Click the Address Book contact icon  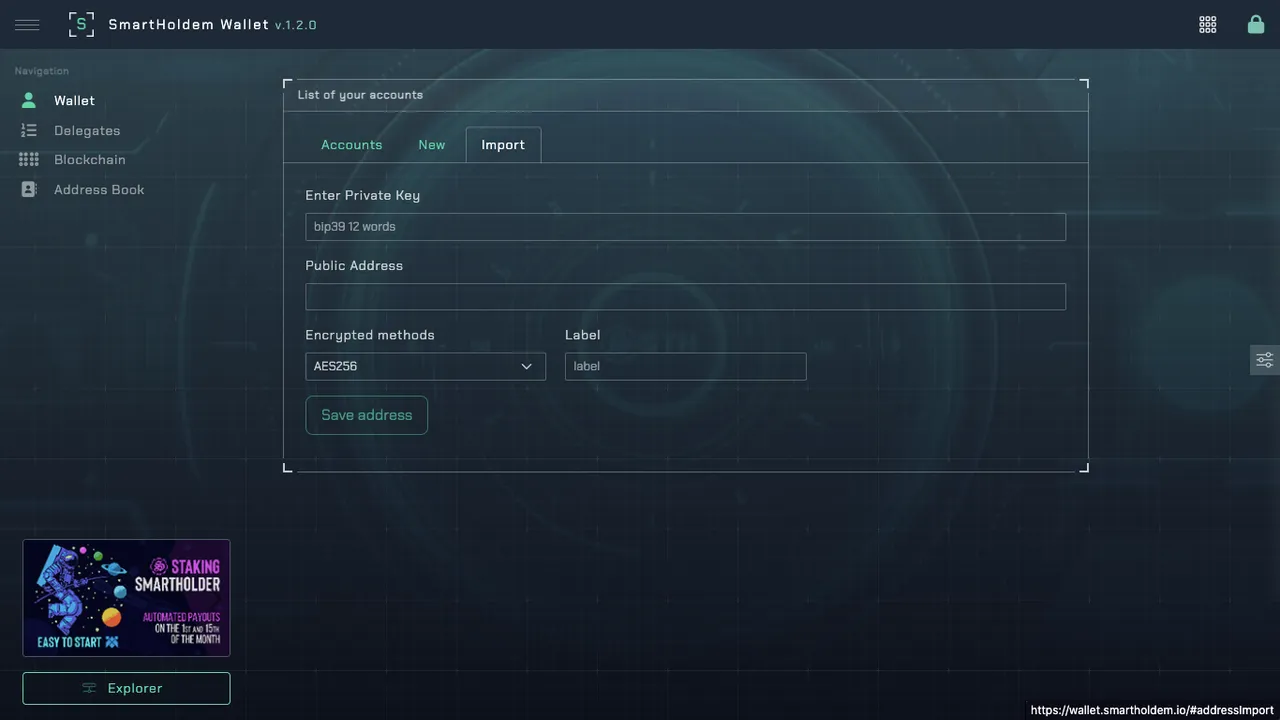(29, 189)
